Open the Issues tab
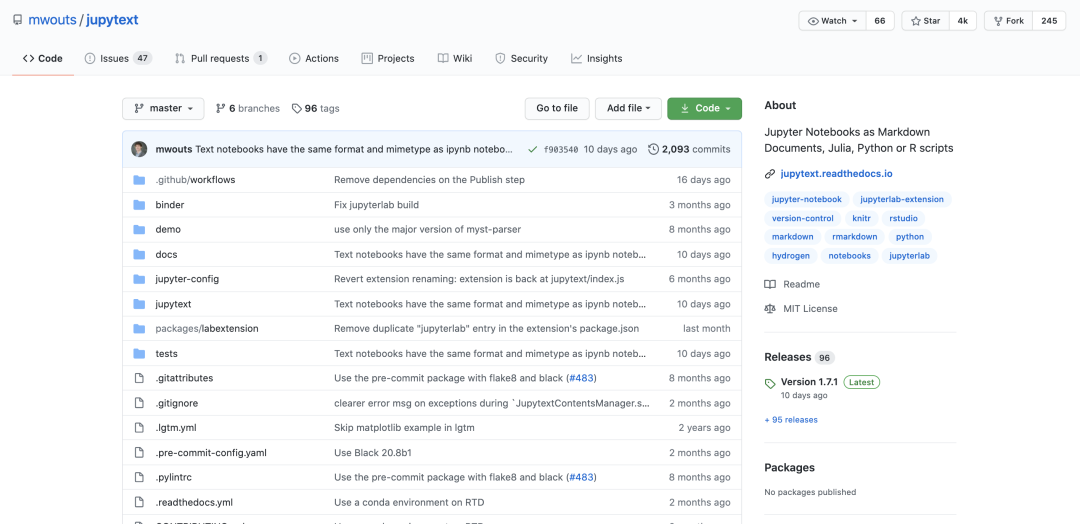This screenshot has height=524, width=1080. click(118, 59)
